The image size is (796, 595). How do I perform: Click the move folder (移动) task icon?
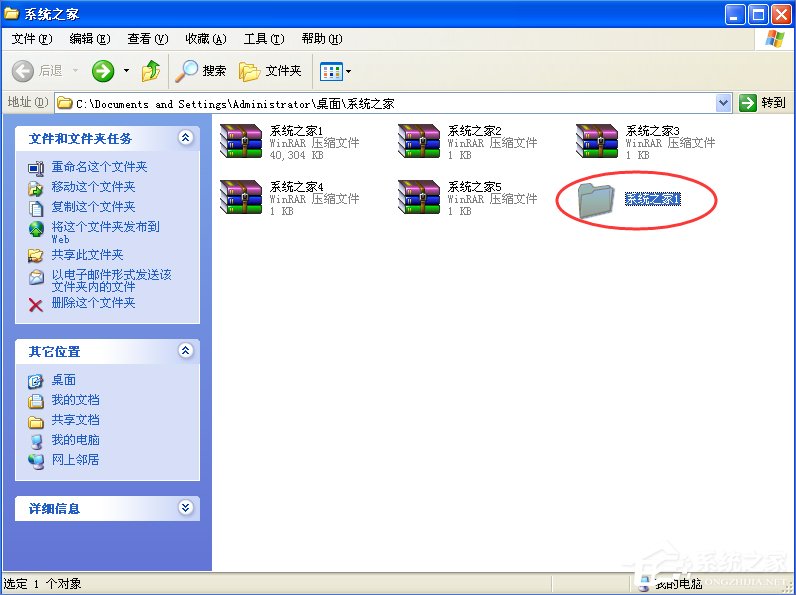[x=36, y=188]
